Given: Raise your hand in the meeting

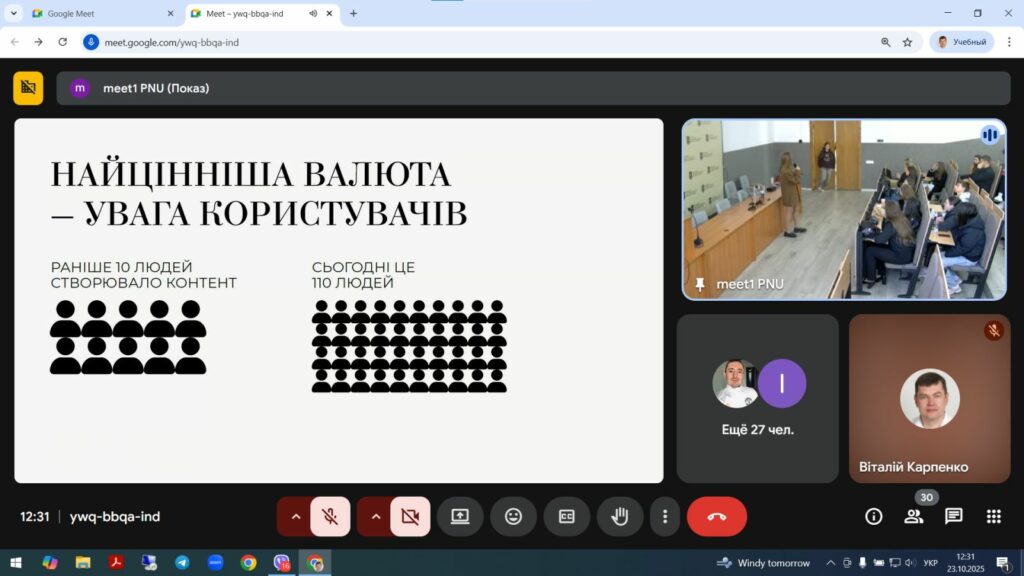Looking at the screenshot, I should (x=620, y=516).
